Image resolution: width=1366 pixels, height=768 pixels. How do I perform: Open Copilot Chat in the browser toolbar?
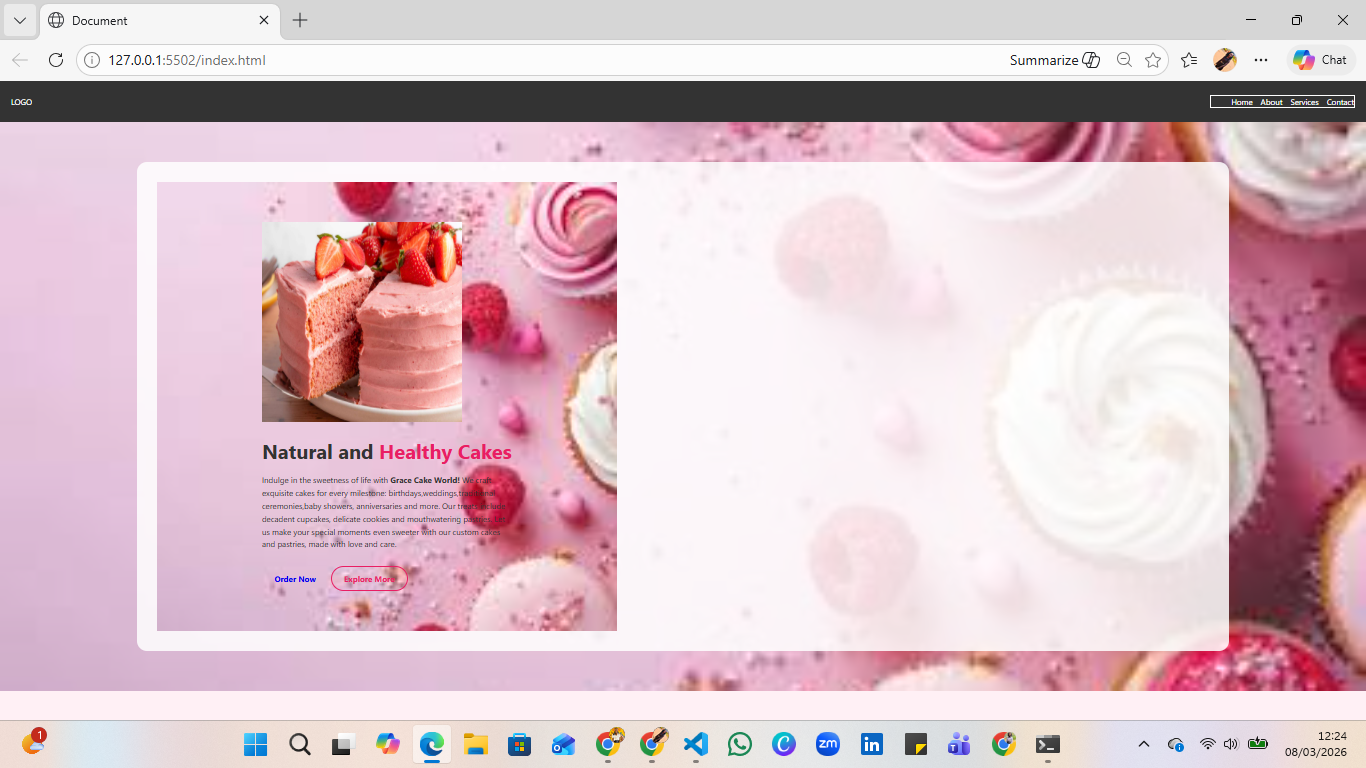click(x=1320, y=60)
